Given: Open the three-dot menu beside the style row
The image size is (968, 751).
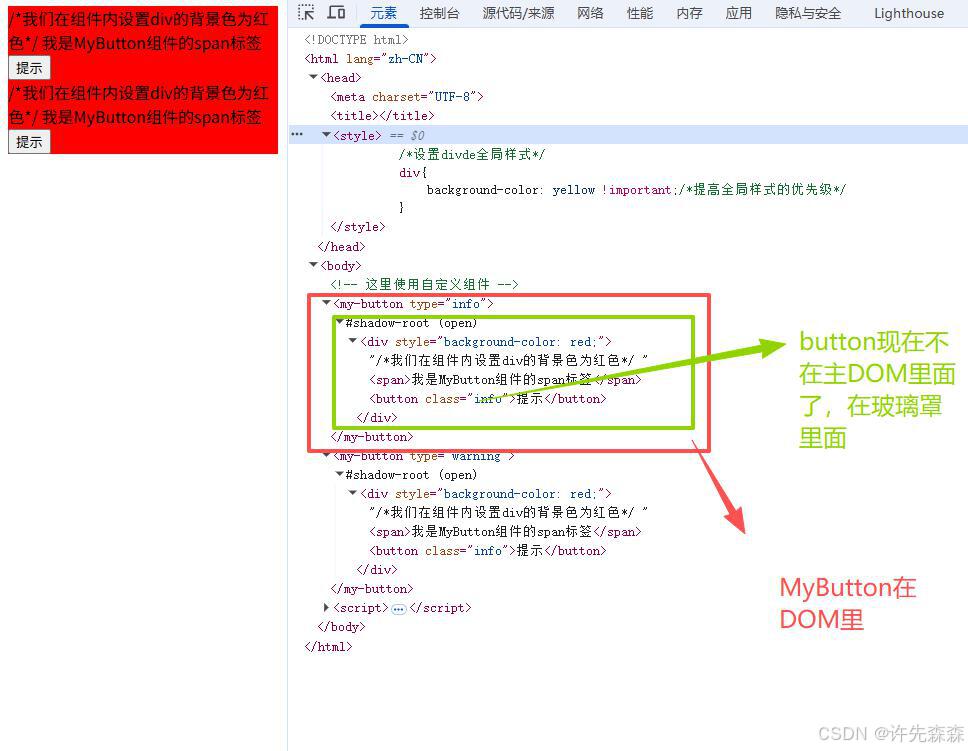Looking at the screenshot, I should [297, 134].
